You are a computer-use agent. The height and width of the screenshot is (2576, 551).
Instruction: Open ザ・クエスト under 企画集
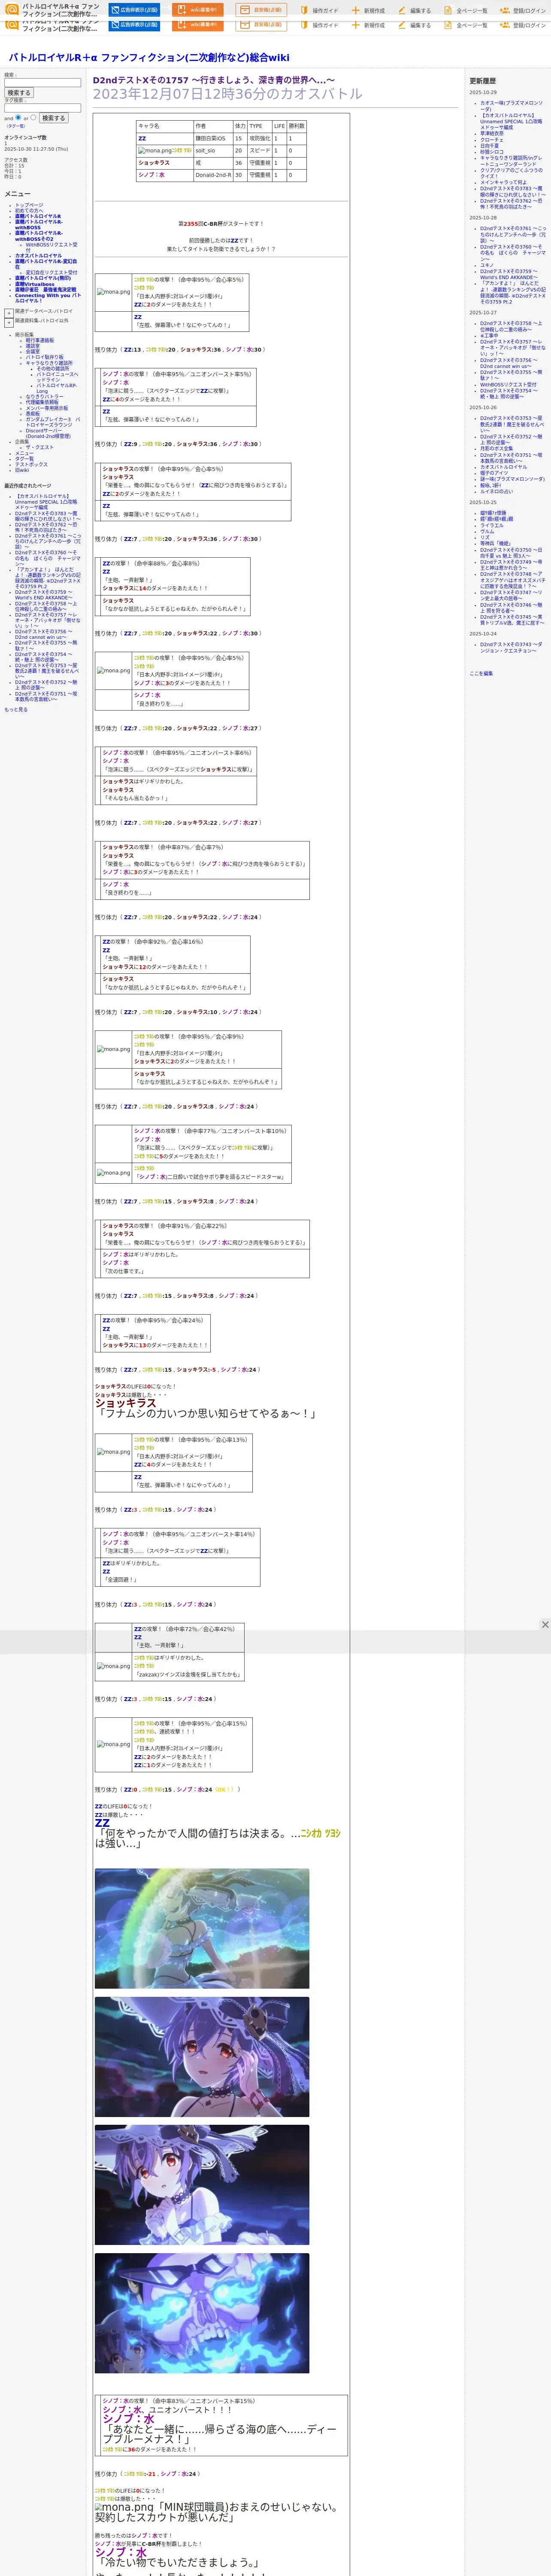40,447
